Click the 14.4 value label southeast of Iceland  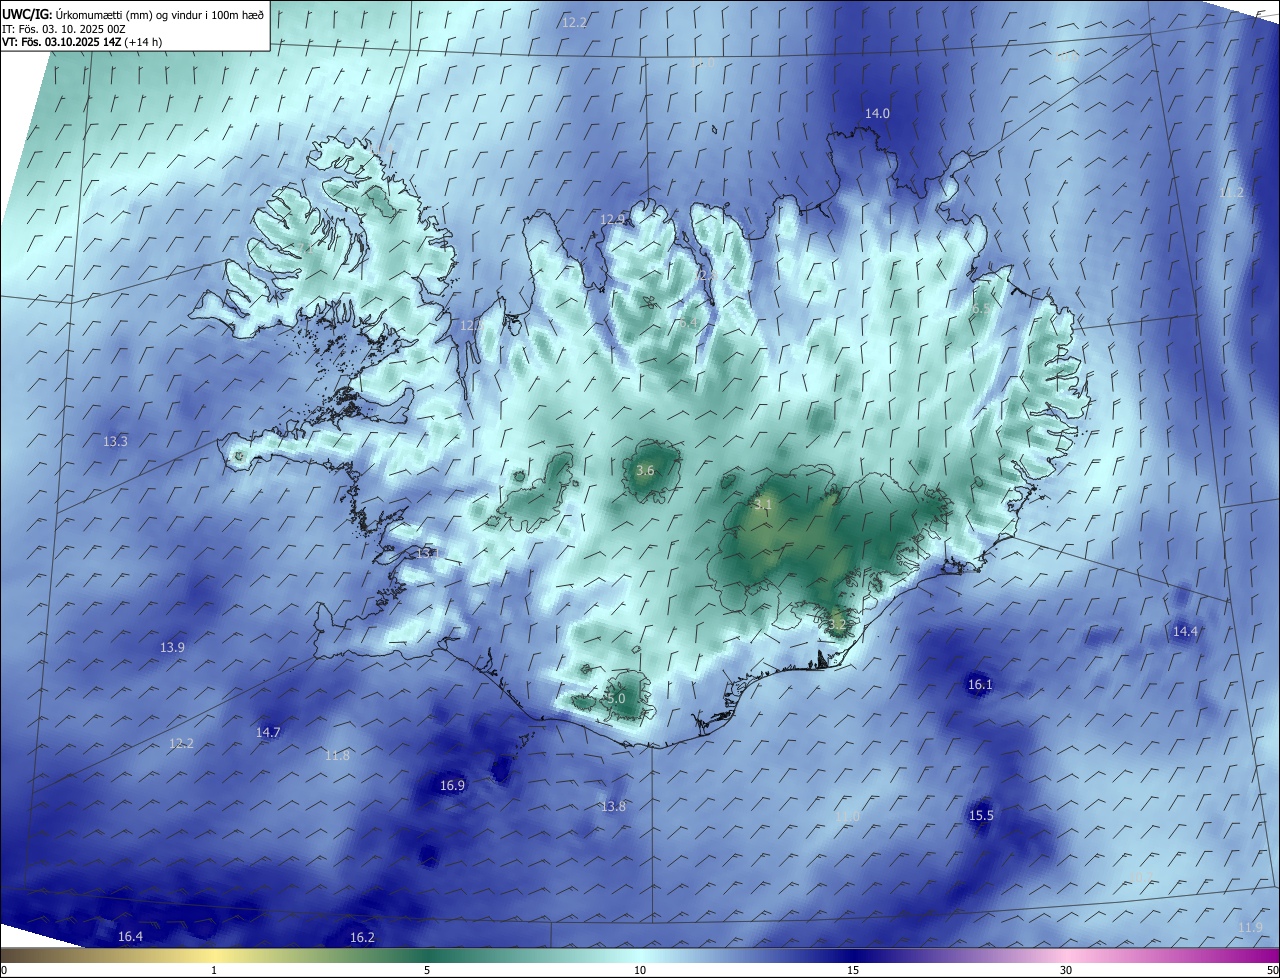click(1185, 632)
